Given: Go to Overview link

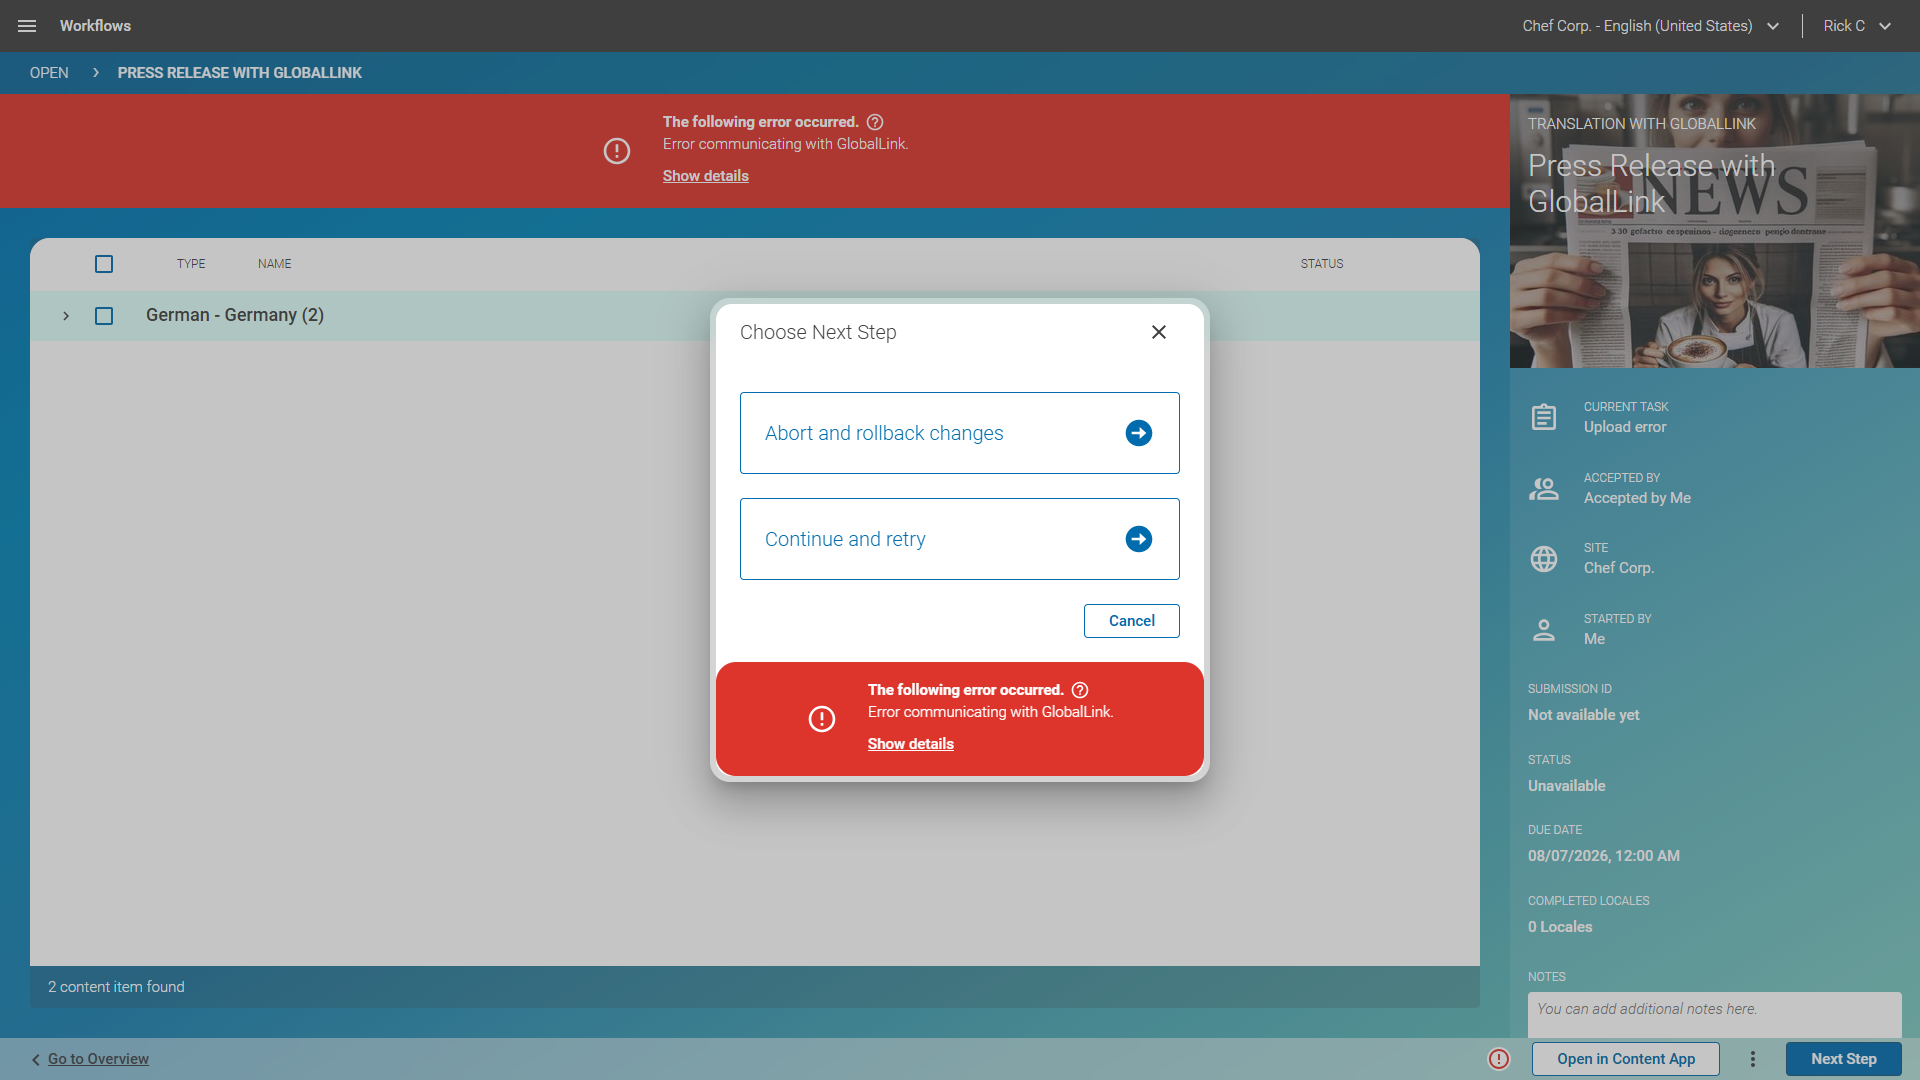Looking at the screenshot, I should (98, 1059).
